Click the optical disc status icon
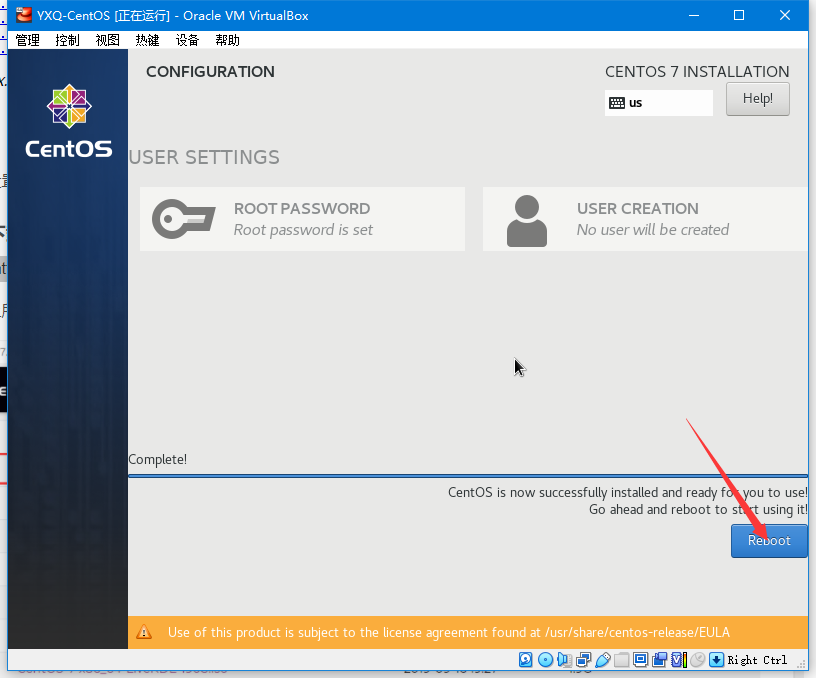This screenshot has width=816, height=678. [x=545, y=660]
